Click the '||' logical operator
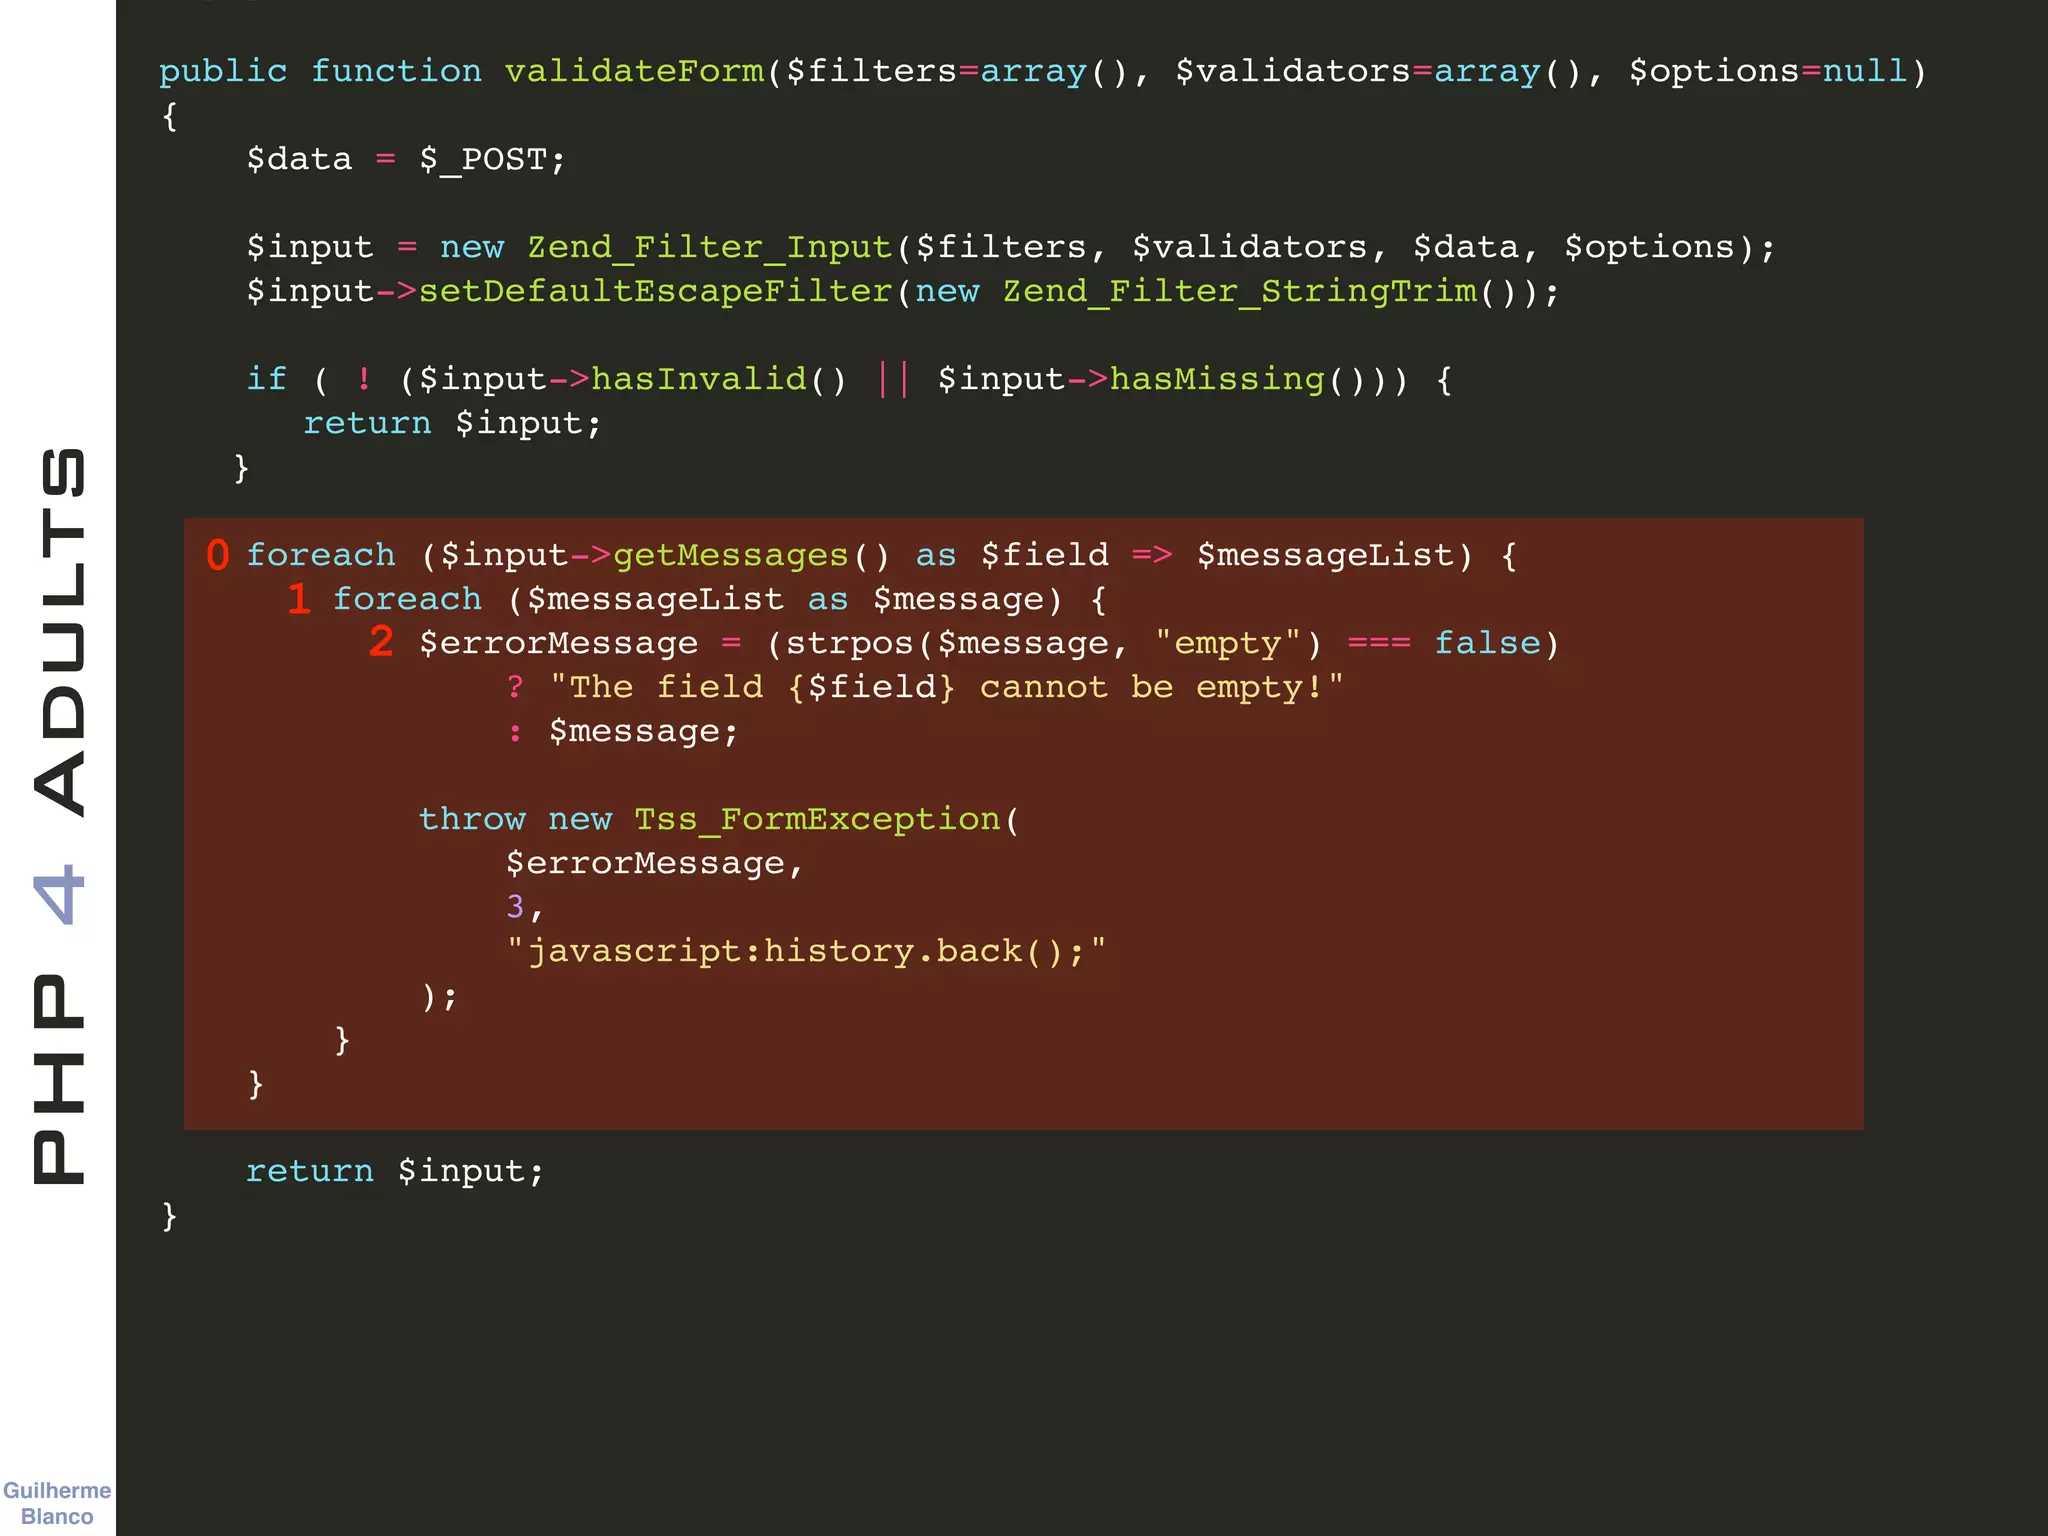The width and height of the screenshot is (2048, 1536). tap(893, 379)
